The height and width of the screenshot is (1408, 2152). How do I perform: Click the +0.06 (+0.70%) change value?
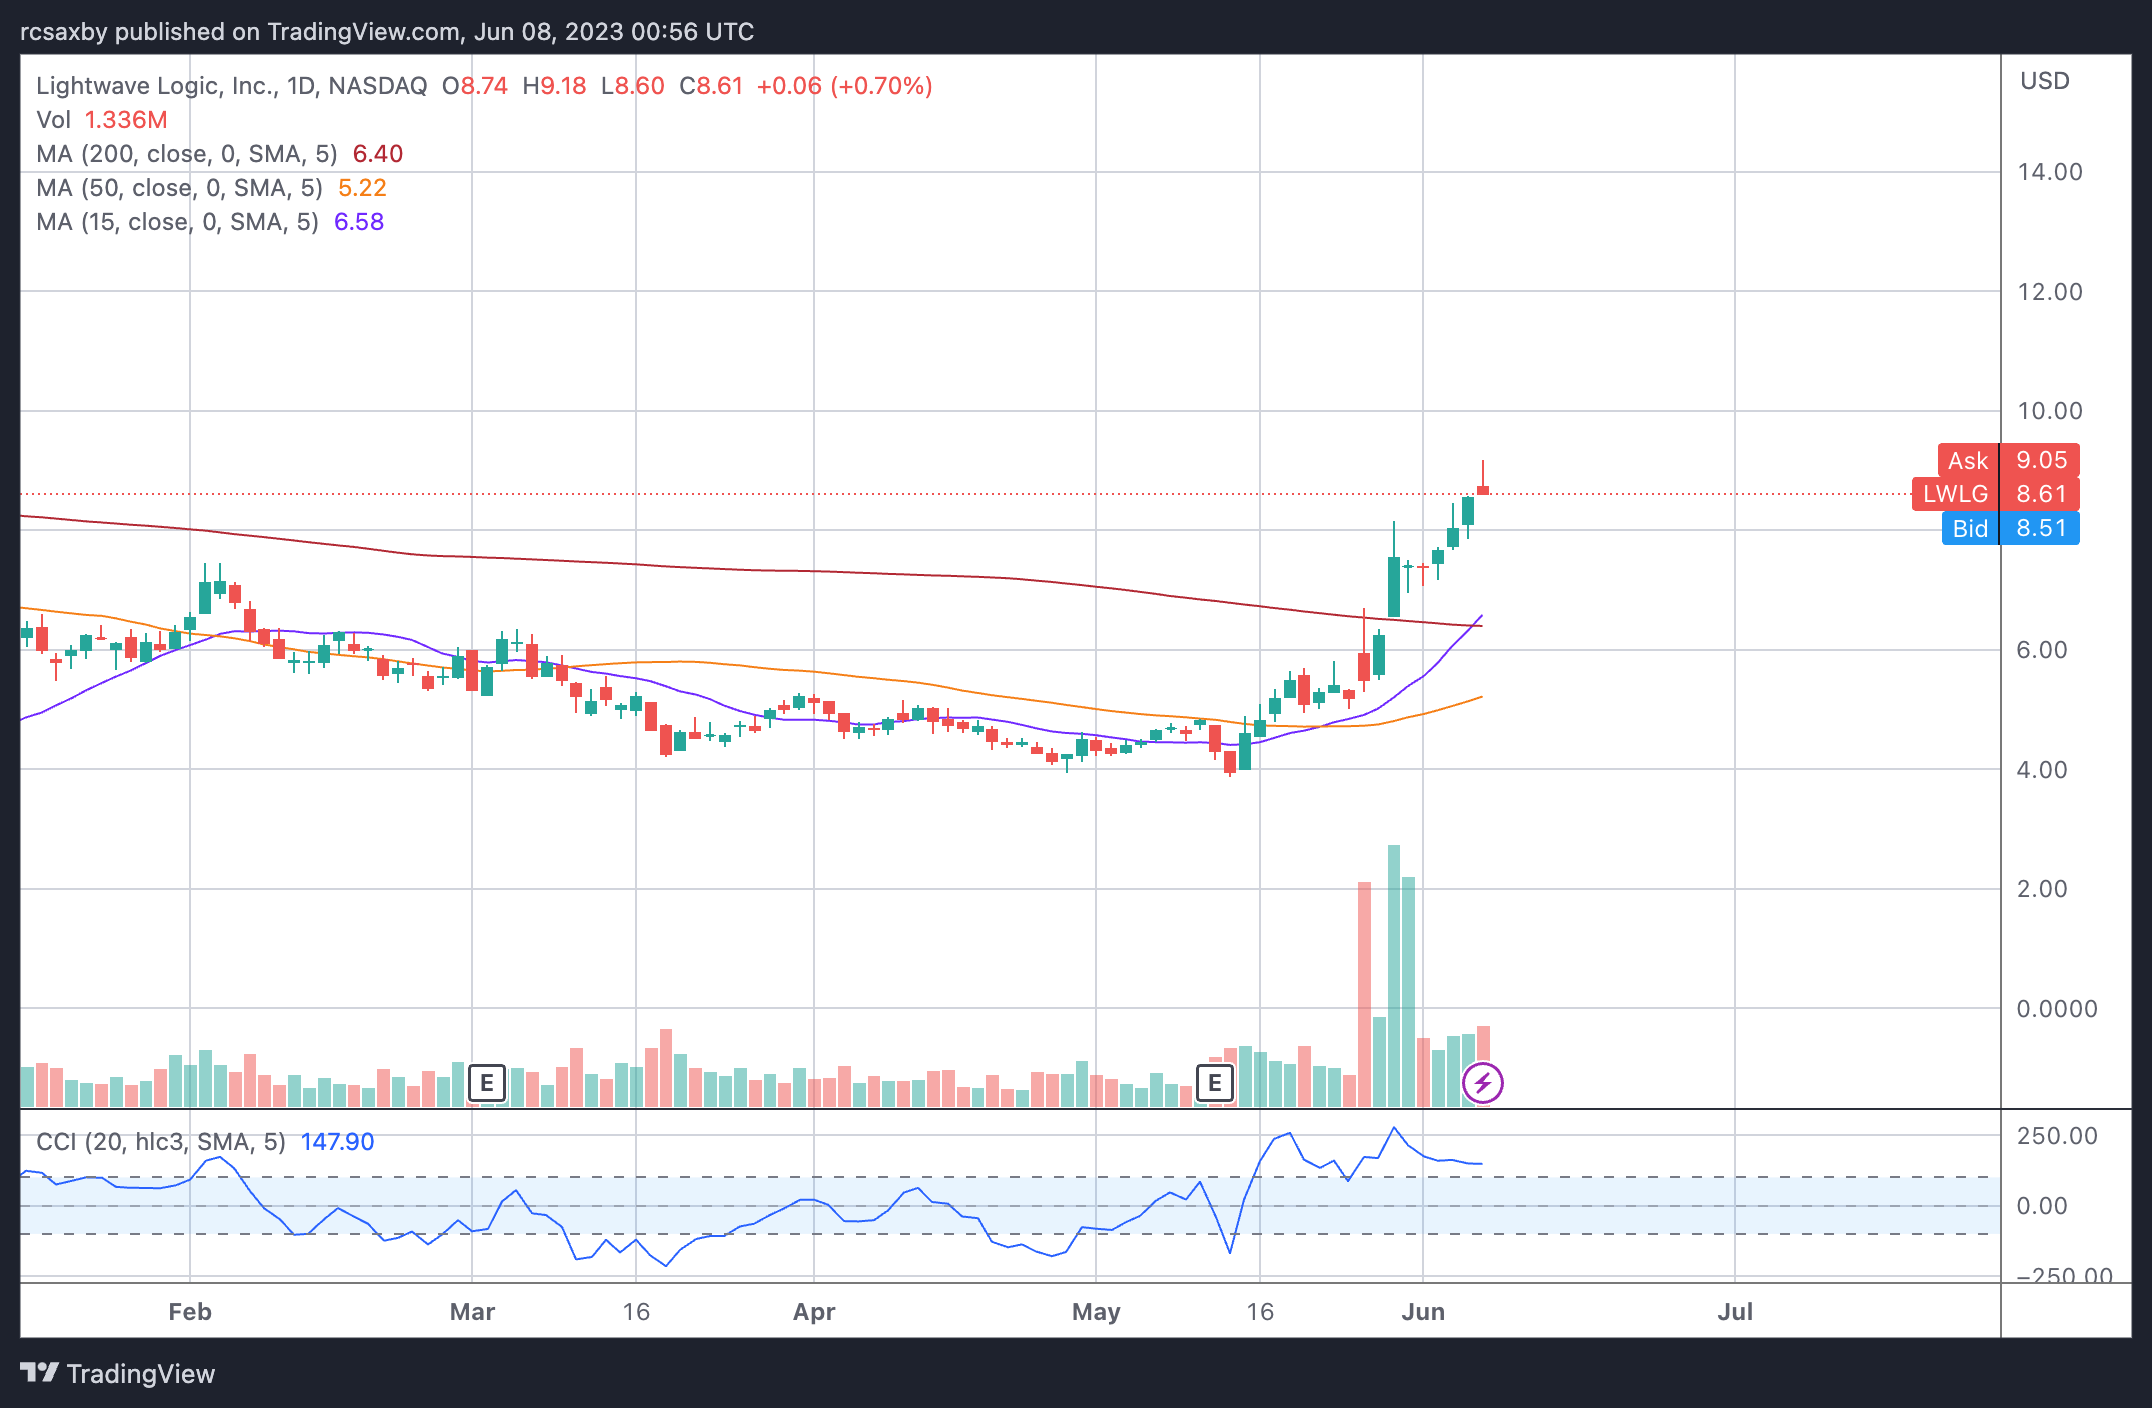[x=845, y=86]
